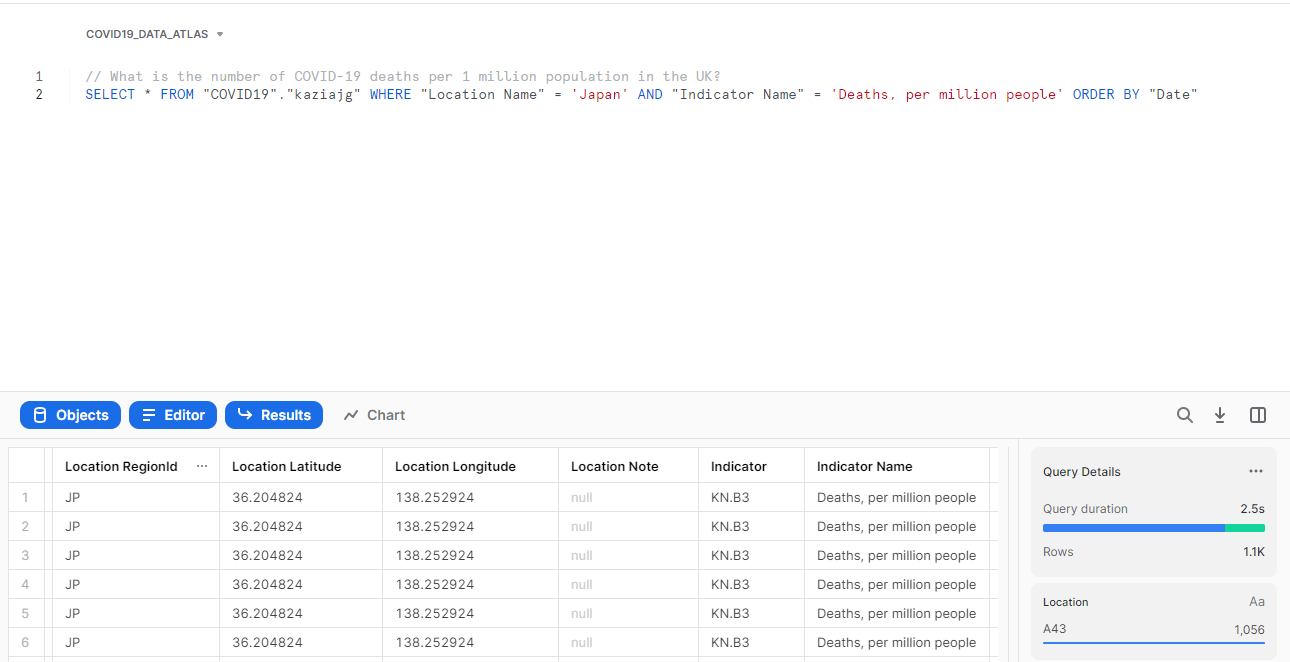Click the Location column stats card title
Viewport: 1290px width, 662px height.
click(x=1065, y=602)
